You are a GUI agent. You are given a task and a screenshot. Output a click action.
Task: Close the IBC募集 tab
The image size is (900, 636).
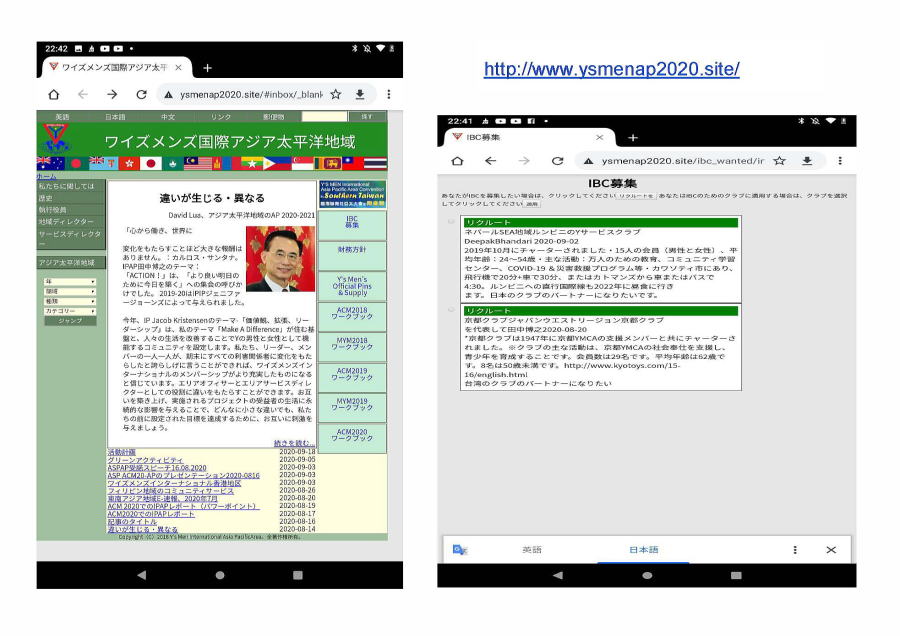click(x=599, y=137)
